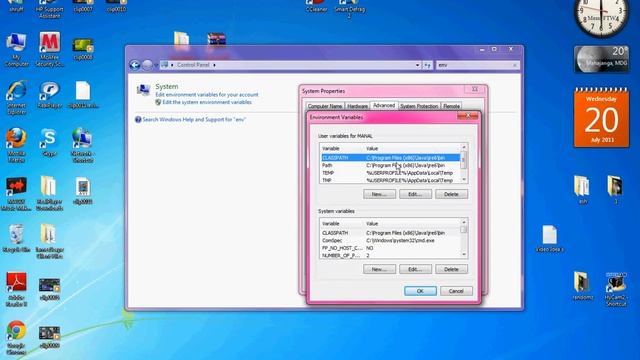This screenshot has height=360, width=640.
Task: Click Edit under User variables
Action: [x=415, y=194]
